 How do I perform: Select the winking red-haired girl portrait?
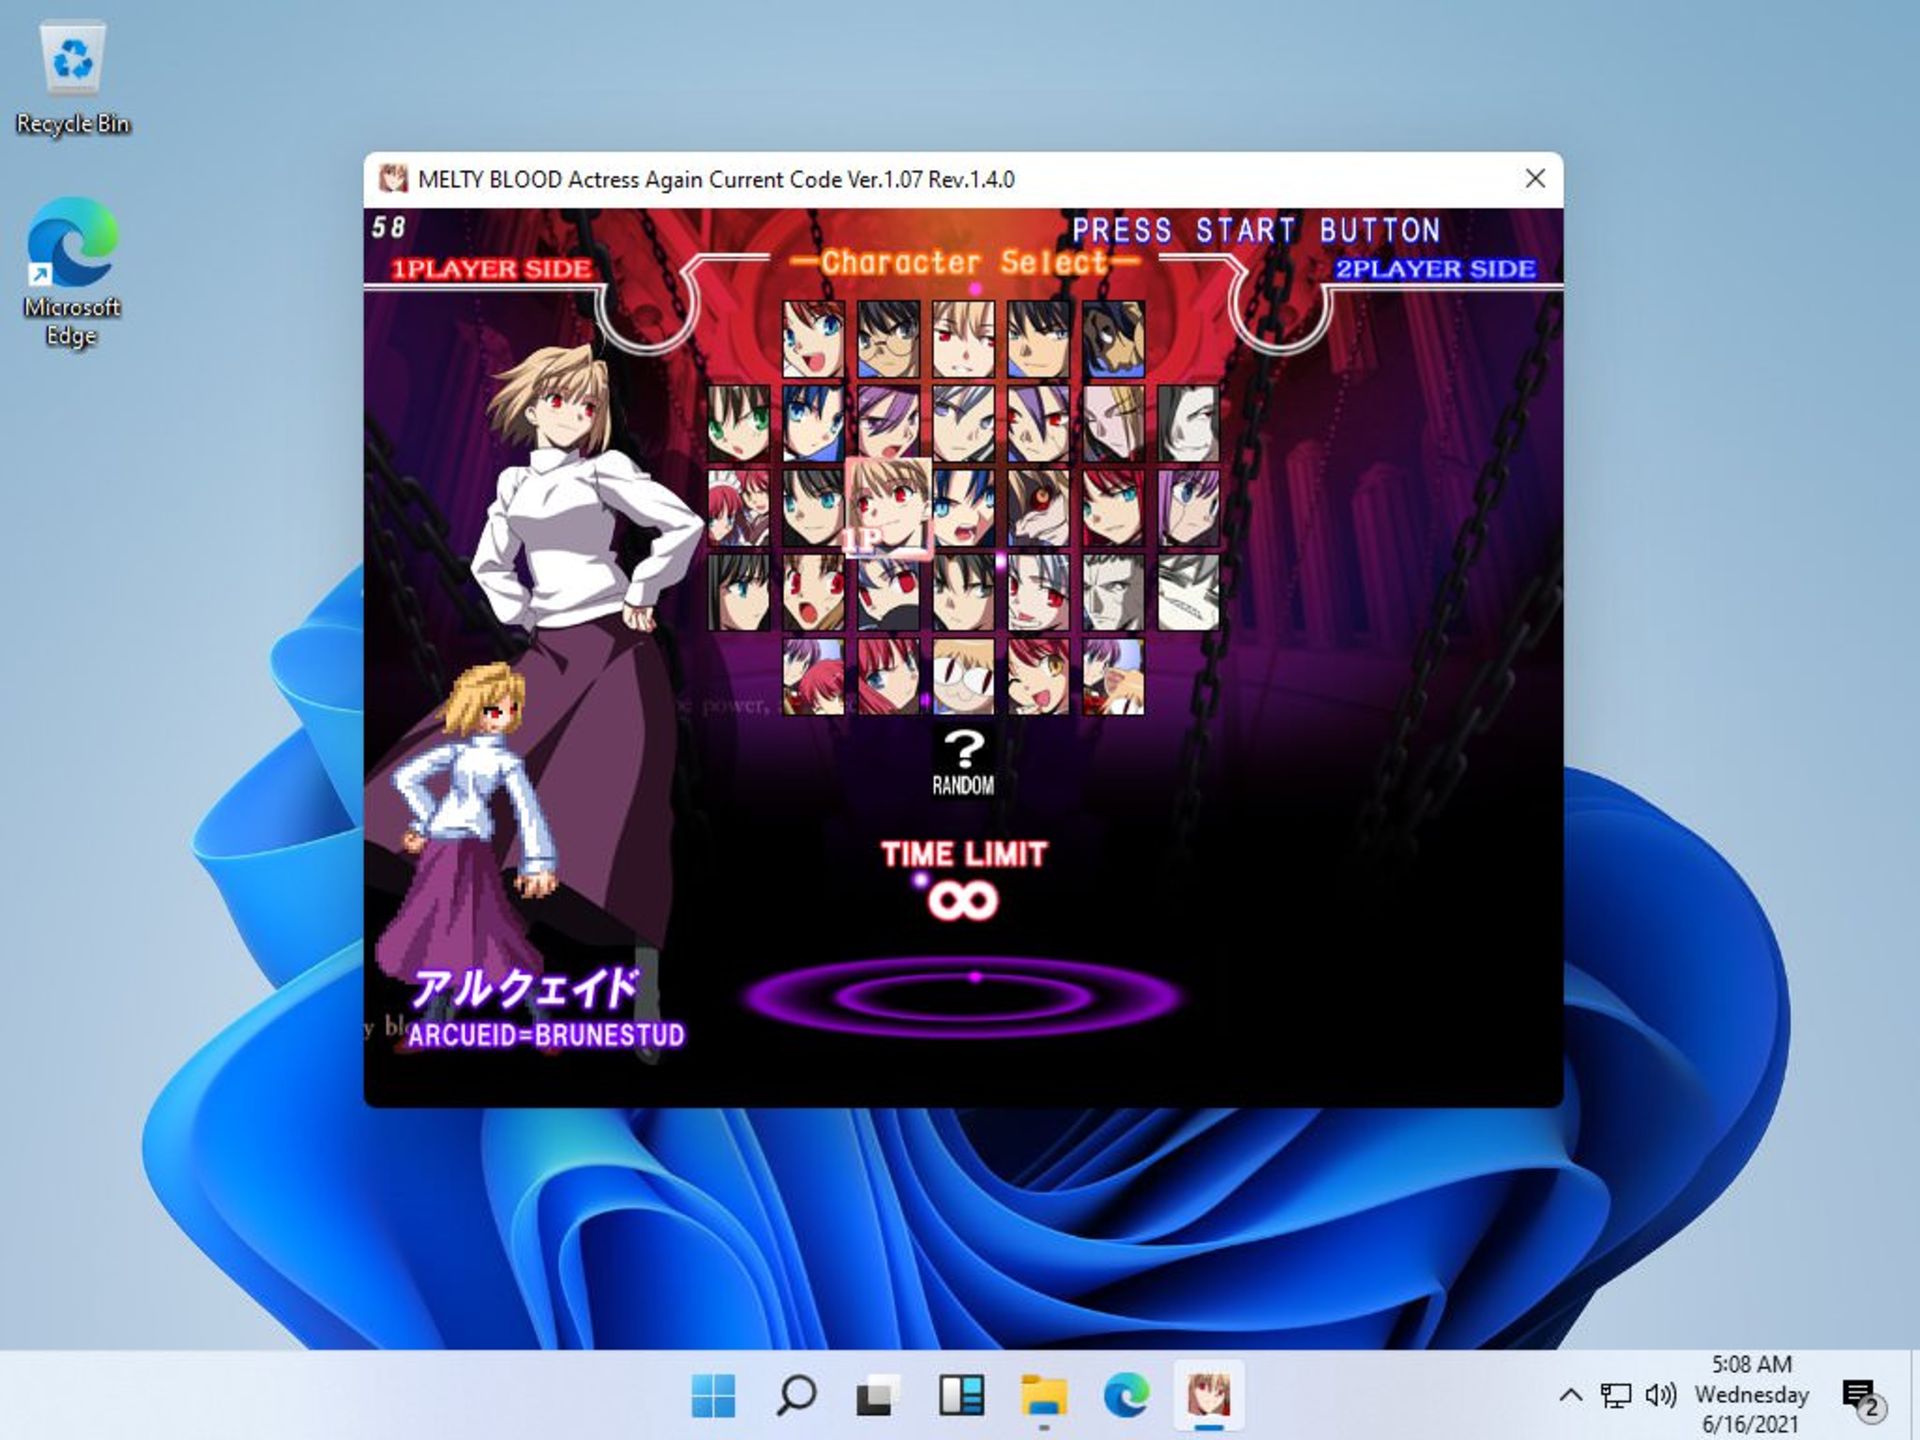(1038, 677)
